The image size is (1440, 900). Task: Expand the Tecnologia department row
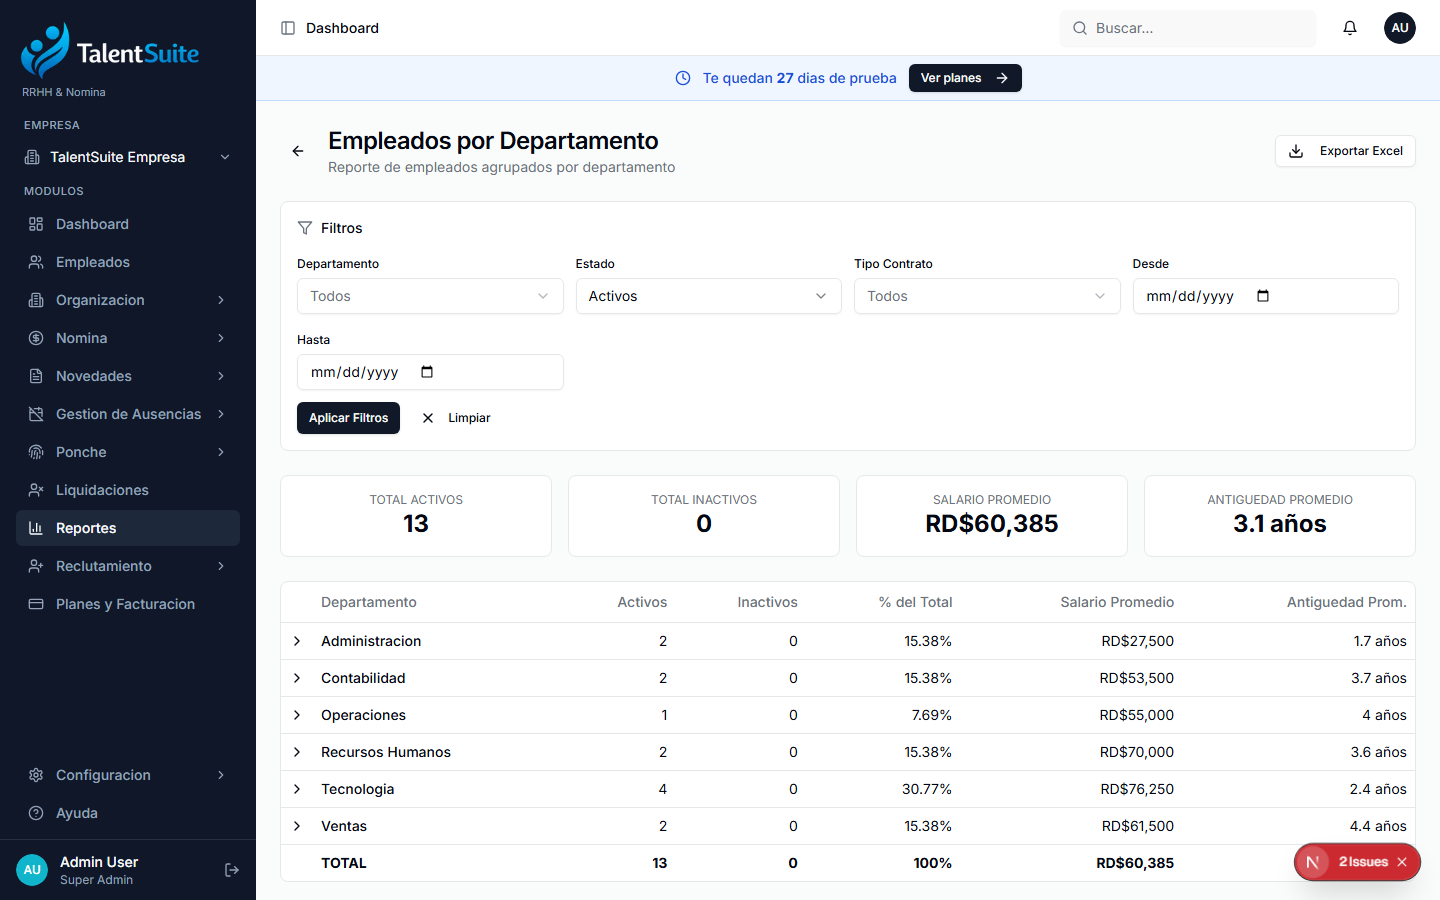297,789
